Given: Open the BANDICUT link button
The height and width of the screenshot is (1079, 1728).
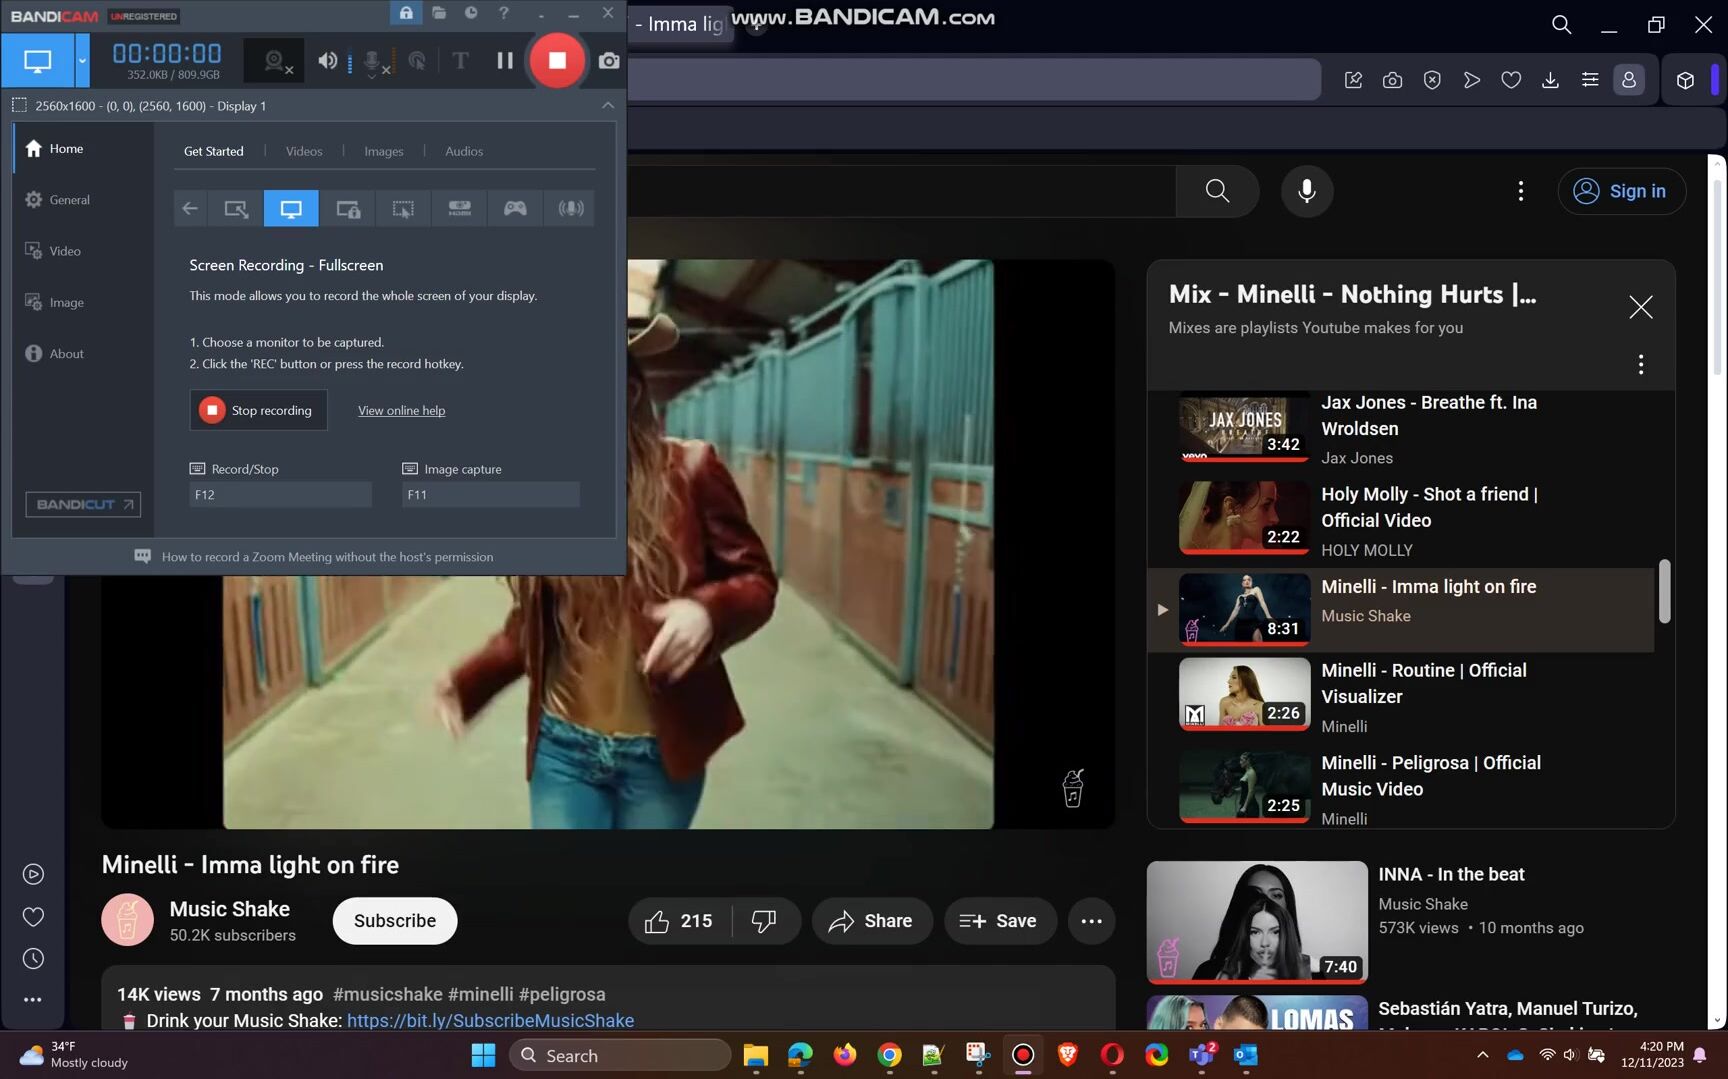Looking at the screenshot, I should [x=83, y=504].
